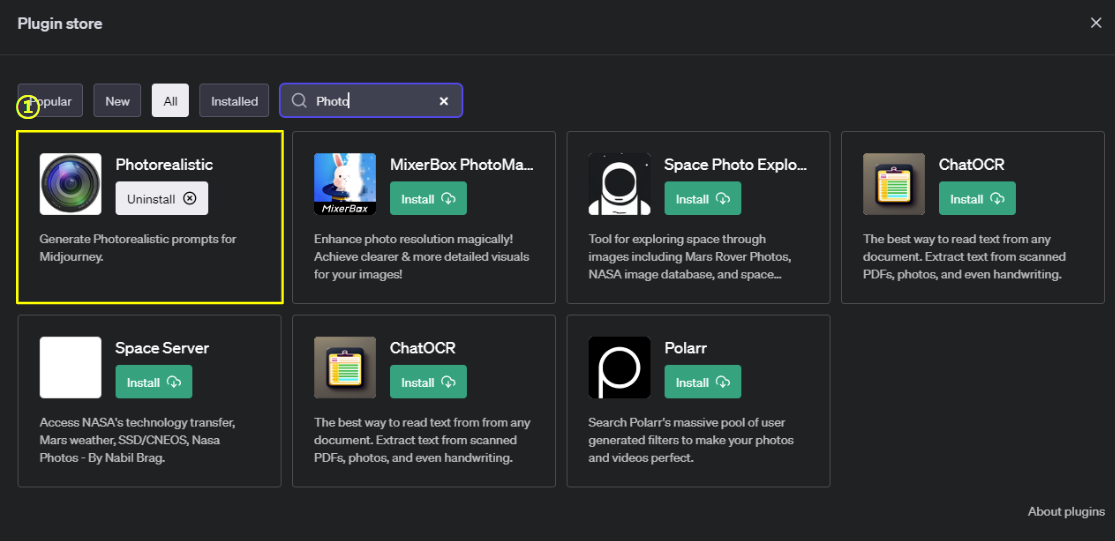Viewport: 1115px width, 541px height.
Task: Click 'Tool for exploring space' description
Action: pyautogui.click(x=690, y=256)
